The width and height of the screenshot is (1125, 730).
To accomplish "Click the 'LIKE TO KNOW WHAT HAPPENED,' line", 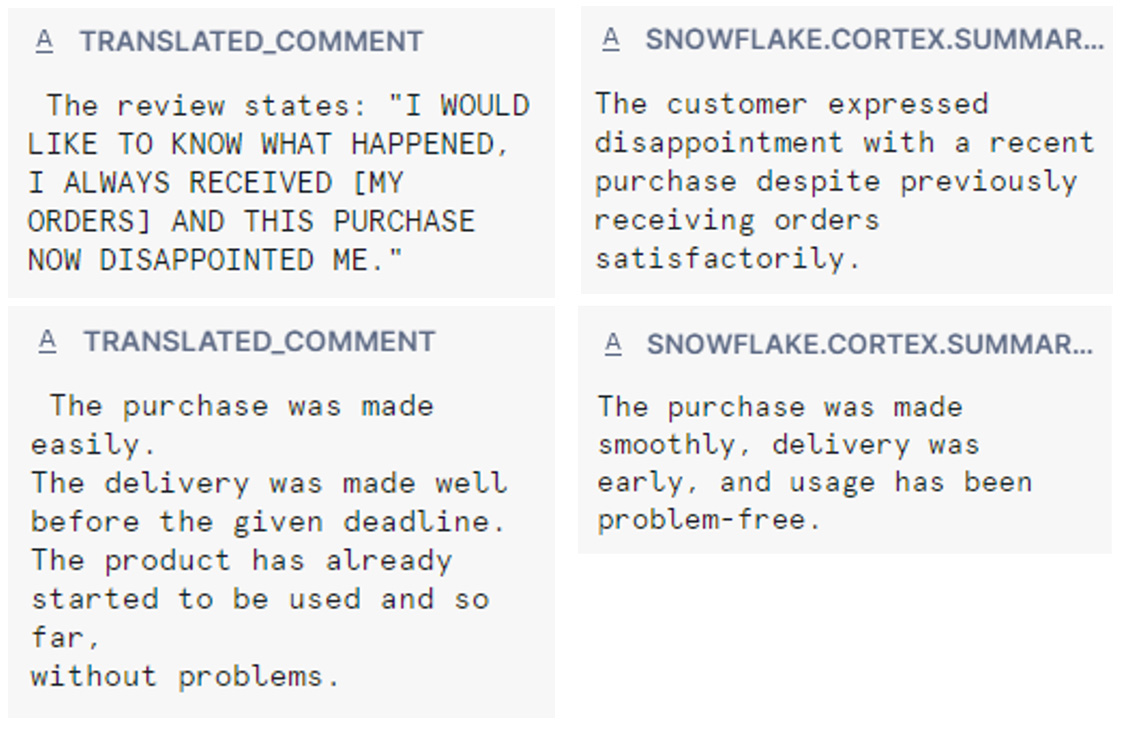I will [268, 144].
